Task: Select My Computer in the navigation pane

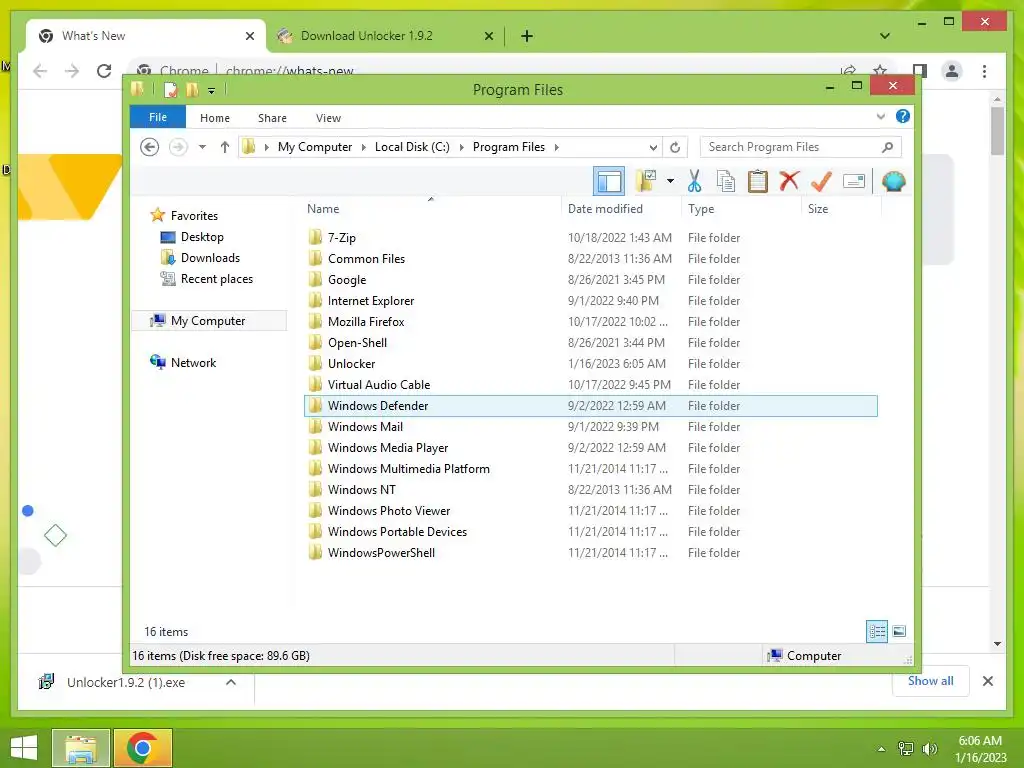Action: 208,321
